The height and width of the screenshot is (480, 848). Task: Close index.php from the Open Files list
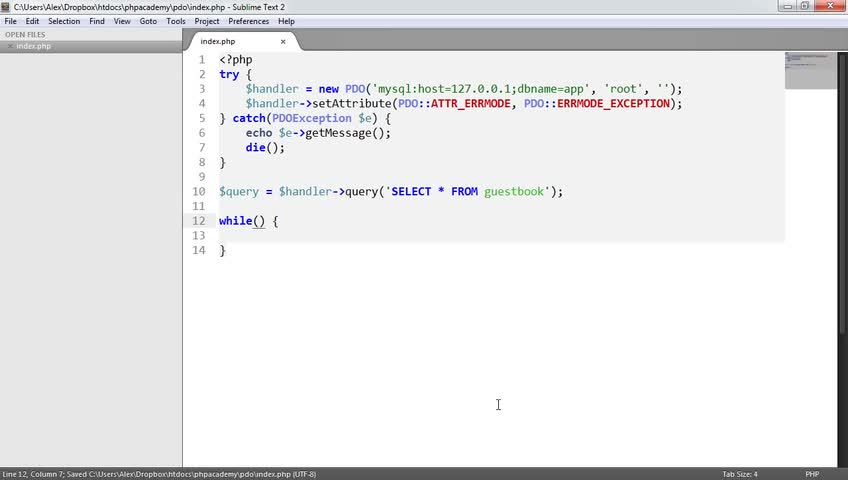10,46
